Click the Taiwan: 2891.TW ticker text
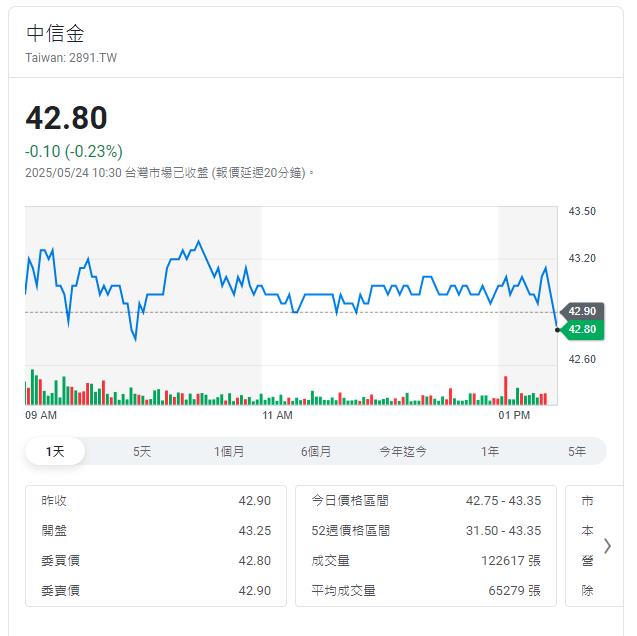This screenshot has height=636, width=637. point(71,58)
